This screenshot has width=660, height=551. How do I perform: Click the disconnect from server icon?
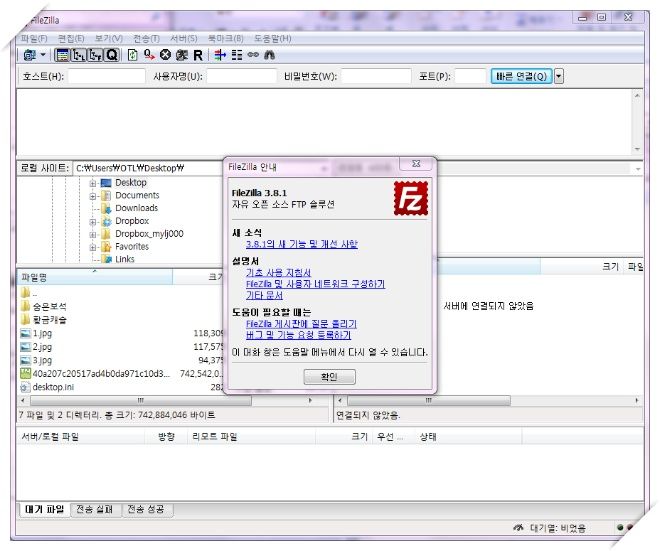182,55
